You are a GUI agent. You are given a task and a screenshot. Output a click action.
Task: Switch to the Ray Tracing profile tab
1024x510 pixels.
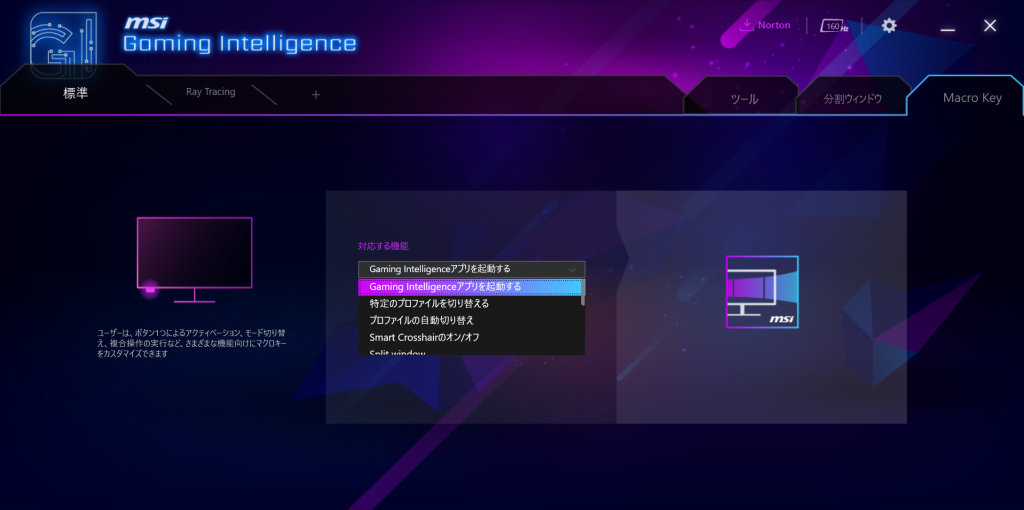click(x=210, y=92)
